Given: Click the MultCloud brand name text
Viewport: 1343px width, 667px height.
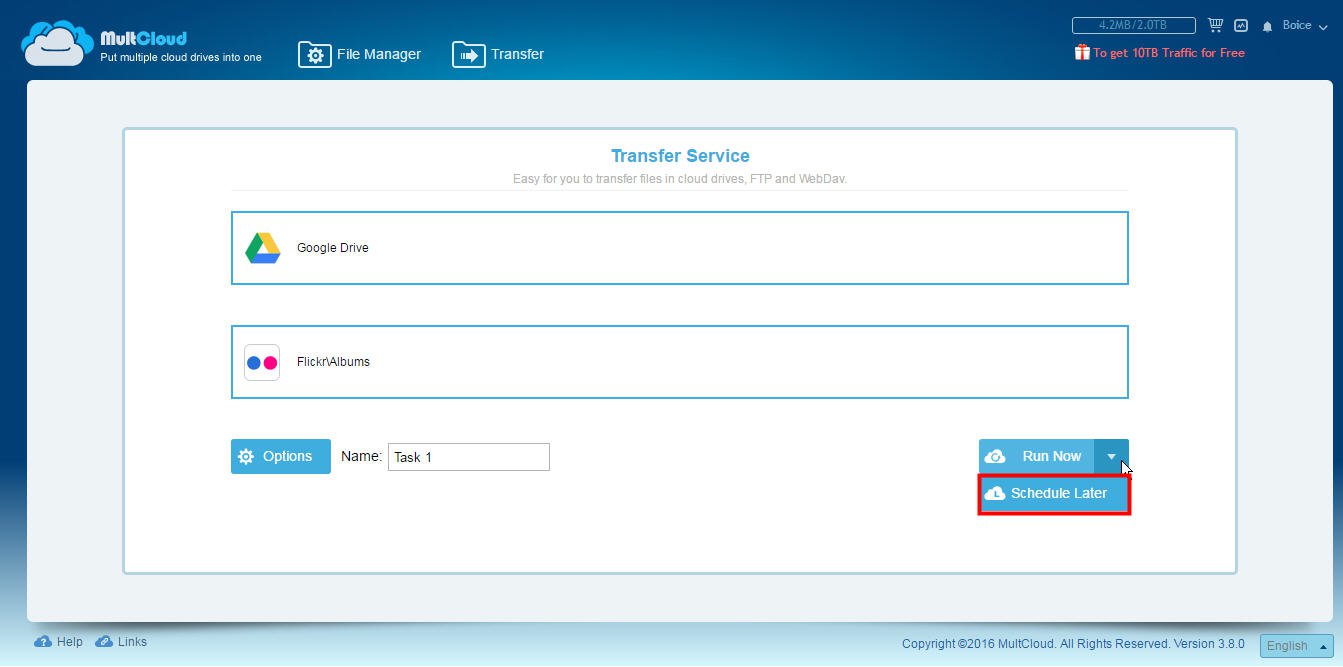Looking at the screenshot, I should point(143,38).
